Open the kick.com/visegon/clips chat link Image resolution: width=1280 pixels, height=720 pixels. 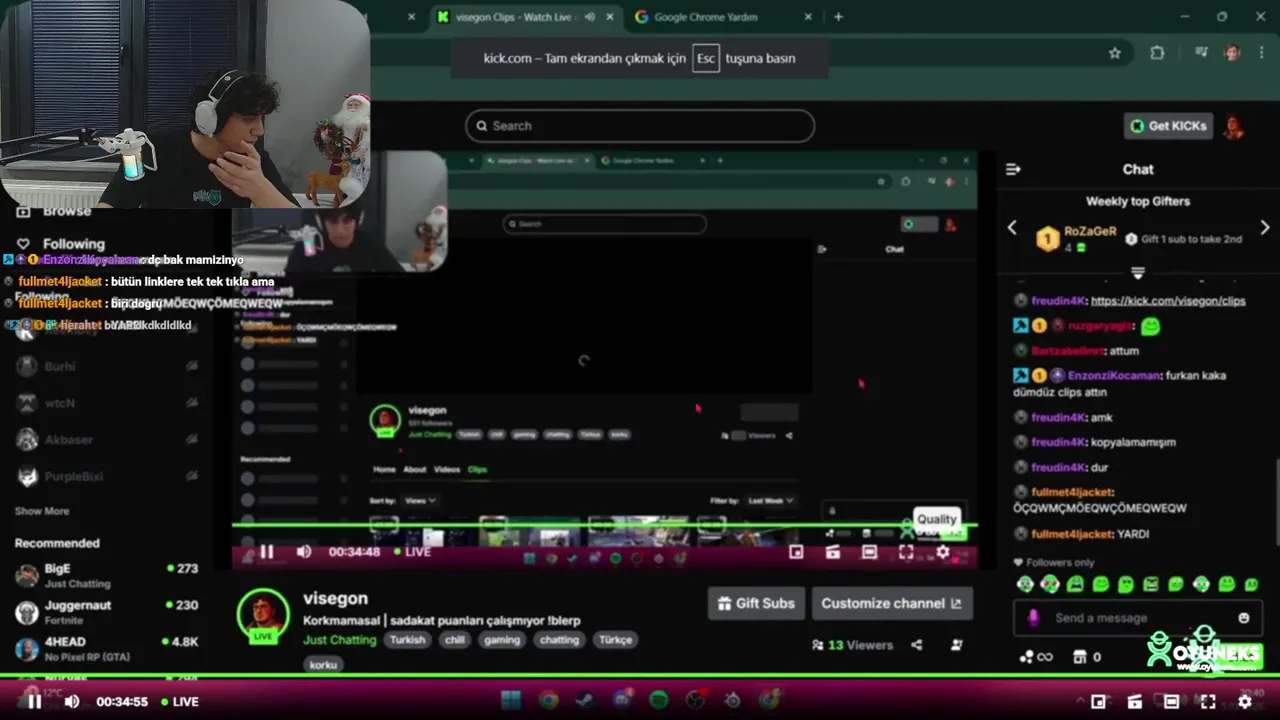coord(1168,301)
